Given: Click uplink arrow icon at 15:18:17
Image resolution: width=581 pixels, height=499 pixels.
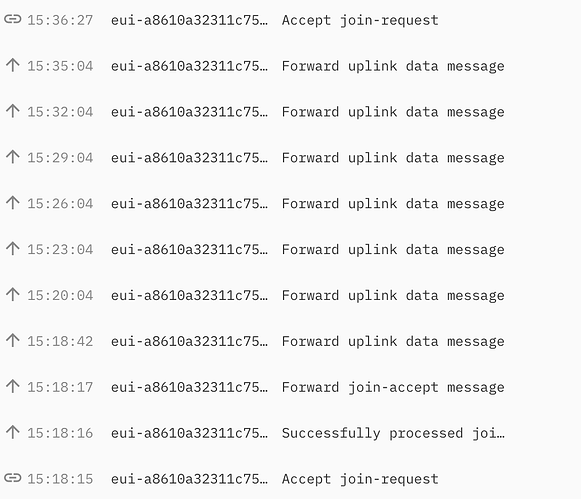Looking at the screenshot, I should click(x=13, y=386).
